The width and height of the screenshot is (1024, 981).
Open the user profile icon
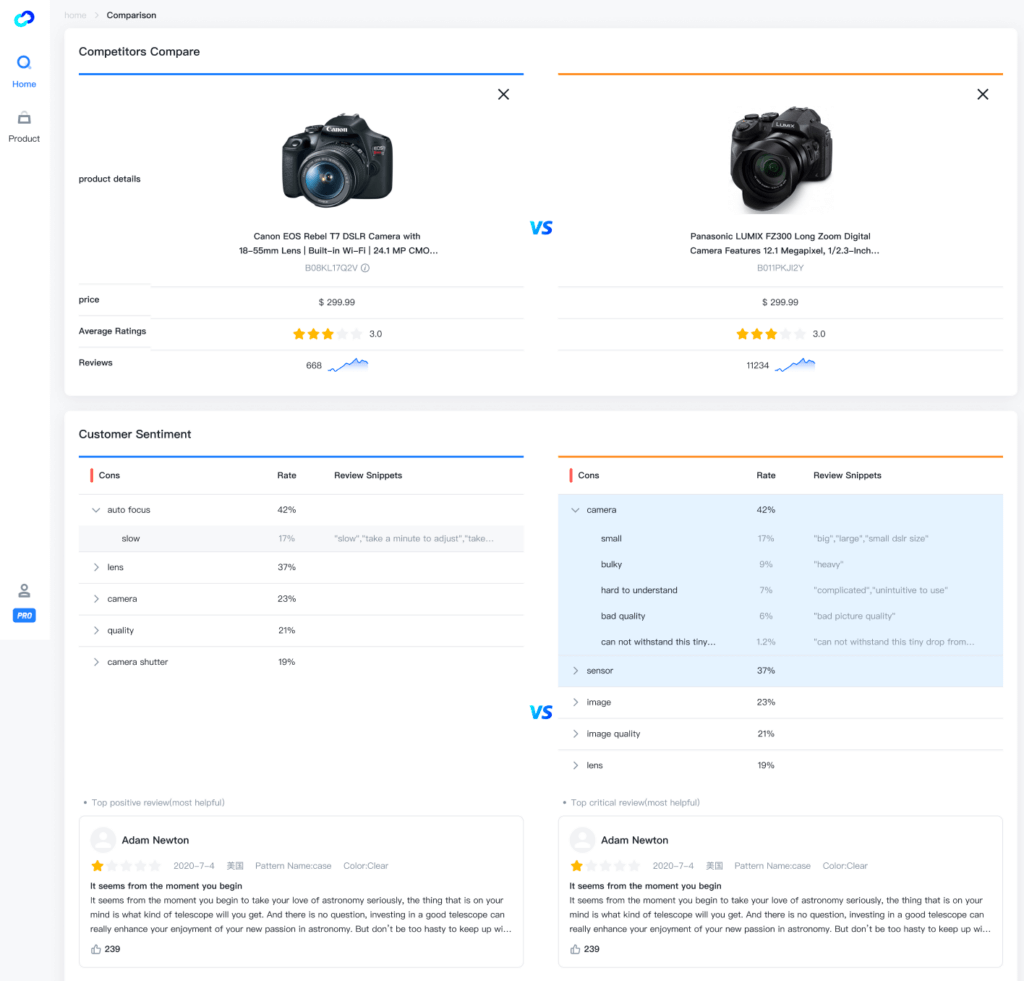point(24,590)
